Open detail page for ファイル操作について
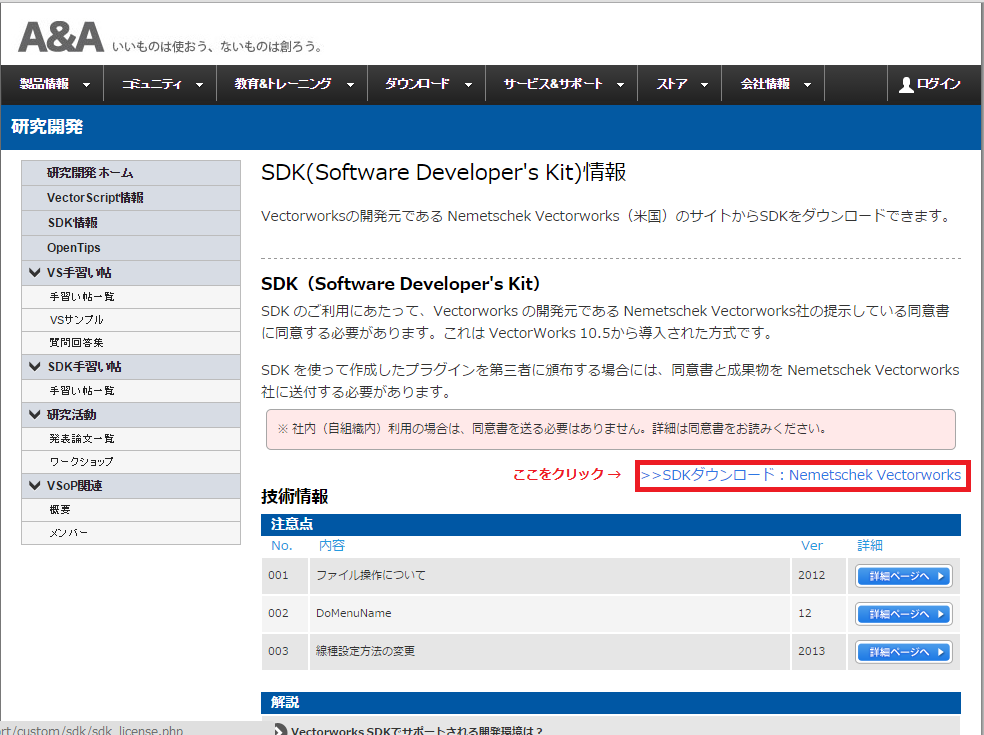 tap(904, 576)
